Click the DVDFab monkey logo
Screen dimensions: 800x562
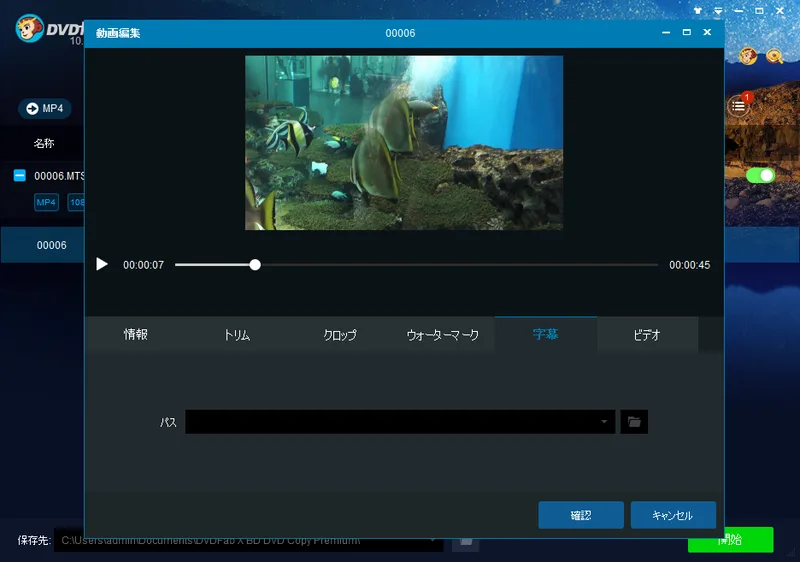point(30,29)
